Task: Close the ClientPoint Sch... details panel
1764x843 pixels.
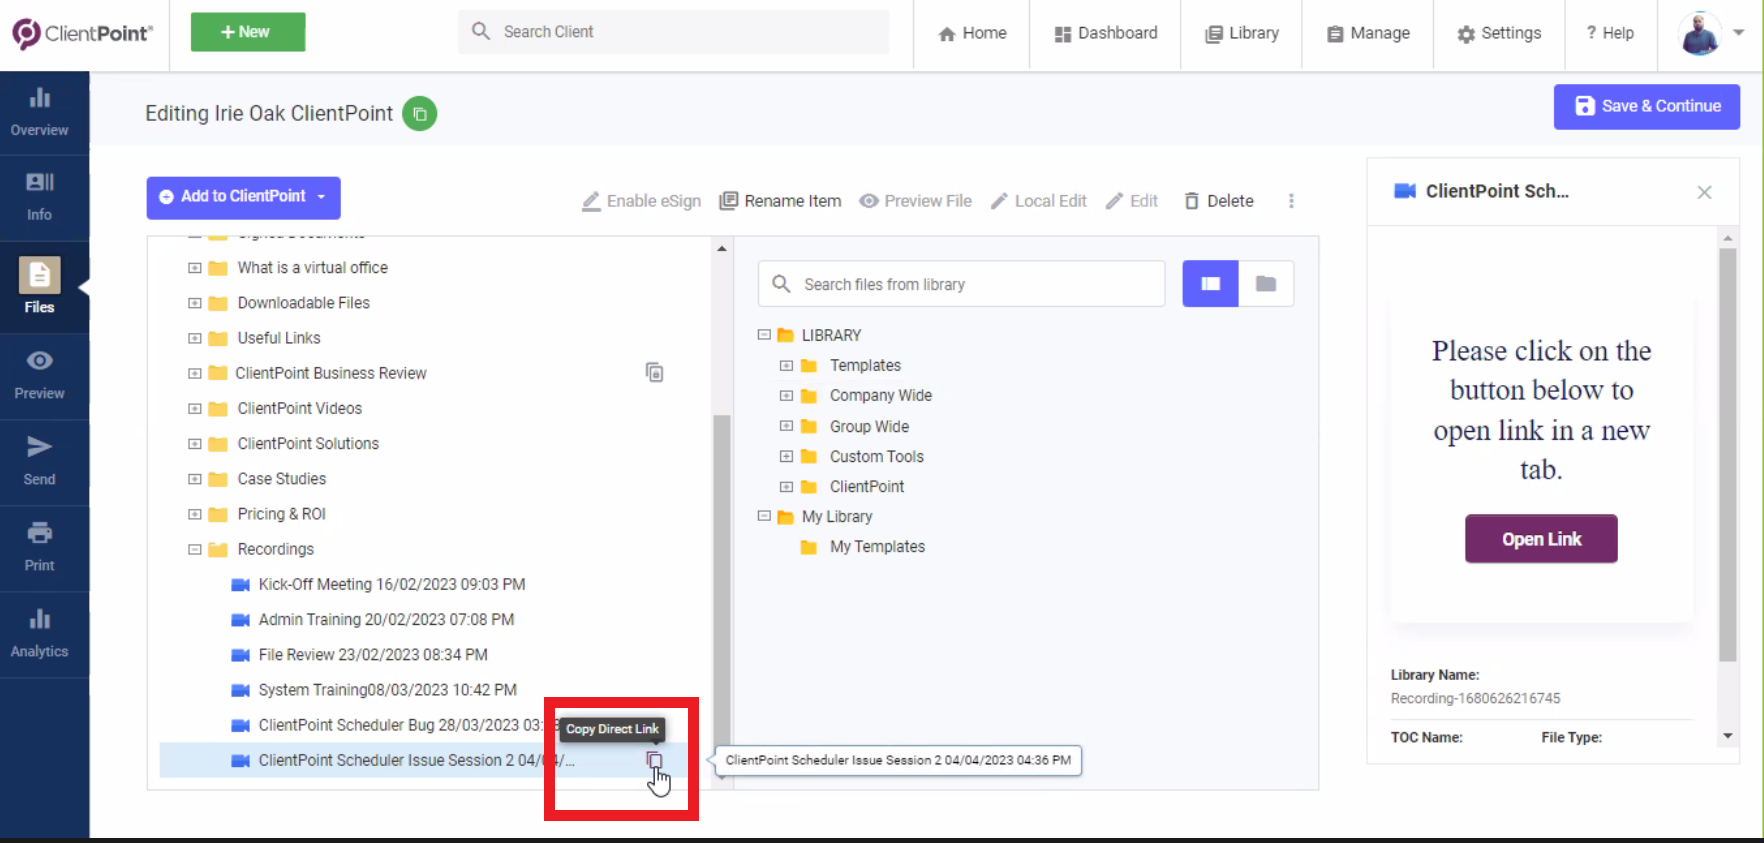Action: (x=1704, y=192)
